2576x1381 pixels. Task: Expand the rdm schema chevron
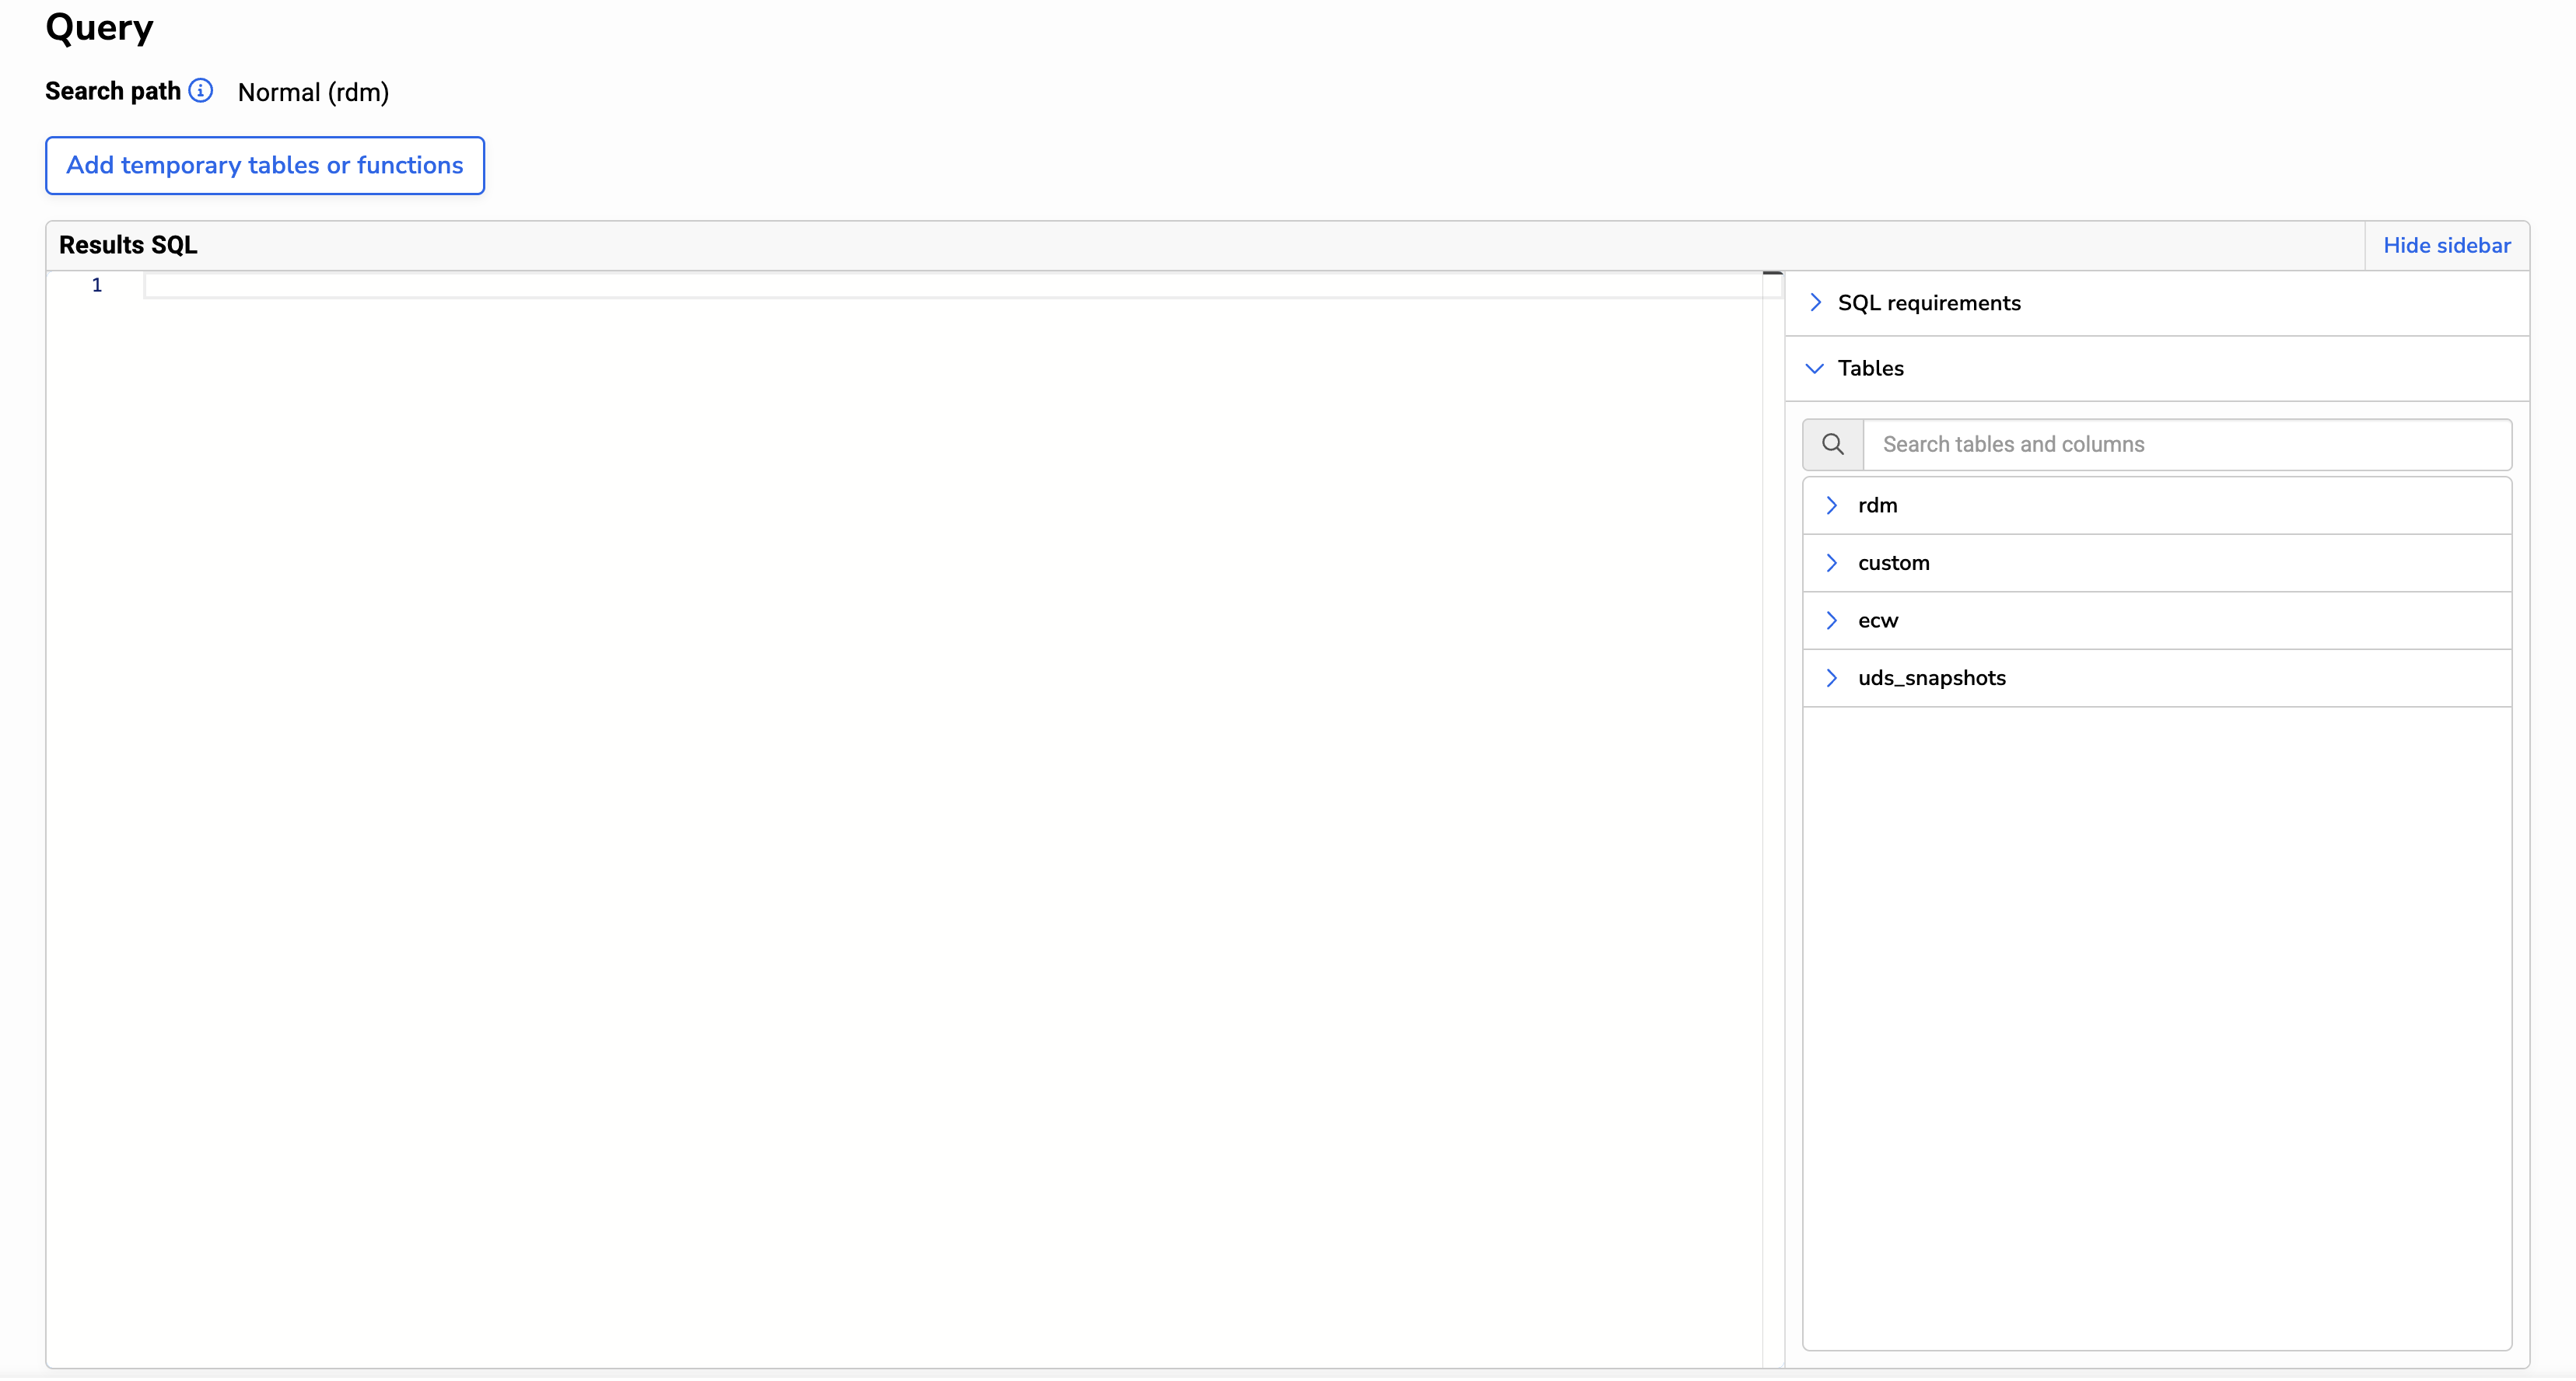pyautogui.click(x=1832, y=506)
